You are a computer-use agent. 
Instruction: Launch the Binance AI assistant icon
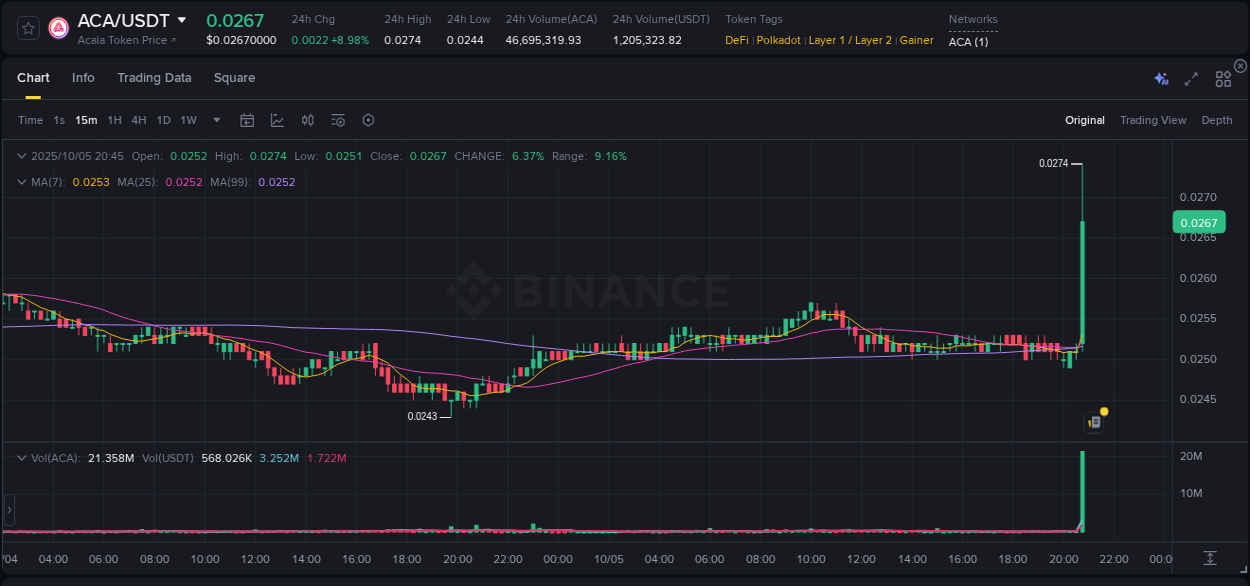[1160, 77]
